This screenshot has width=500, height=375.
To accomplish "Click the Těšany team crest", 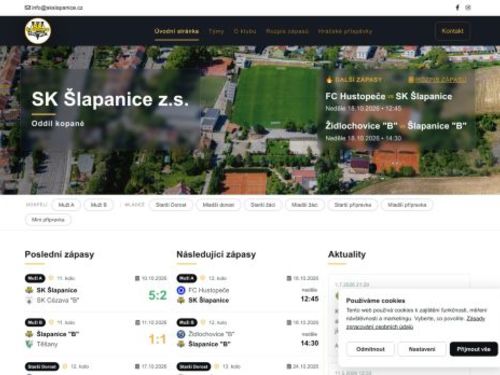I will click(x=29, y=344).
